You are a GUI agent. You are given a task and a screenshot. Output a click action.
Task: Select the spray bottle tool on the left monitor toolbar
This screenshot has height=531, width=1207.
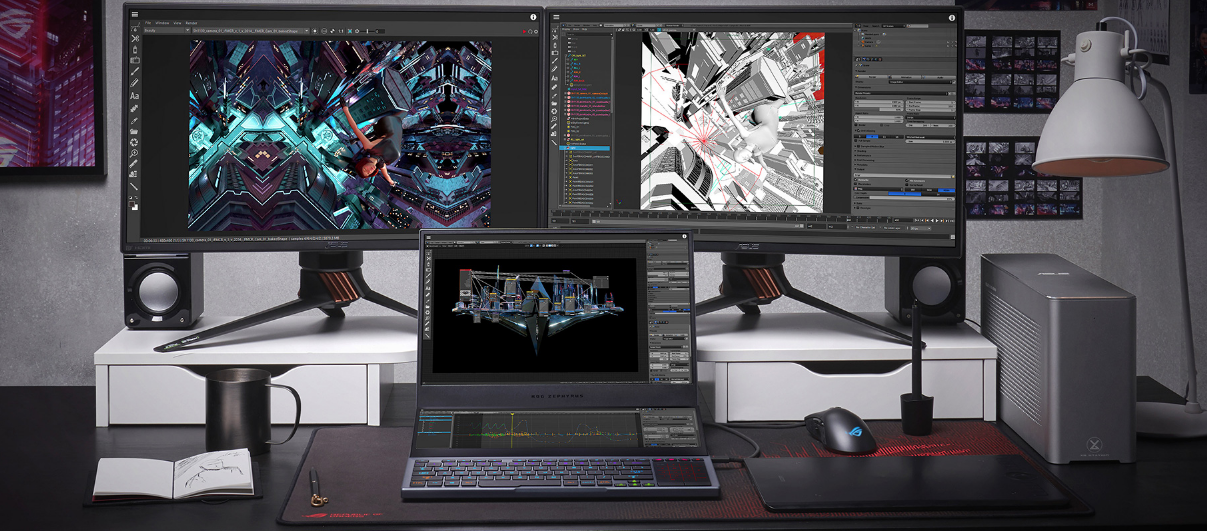point(134,49)
